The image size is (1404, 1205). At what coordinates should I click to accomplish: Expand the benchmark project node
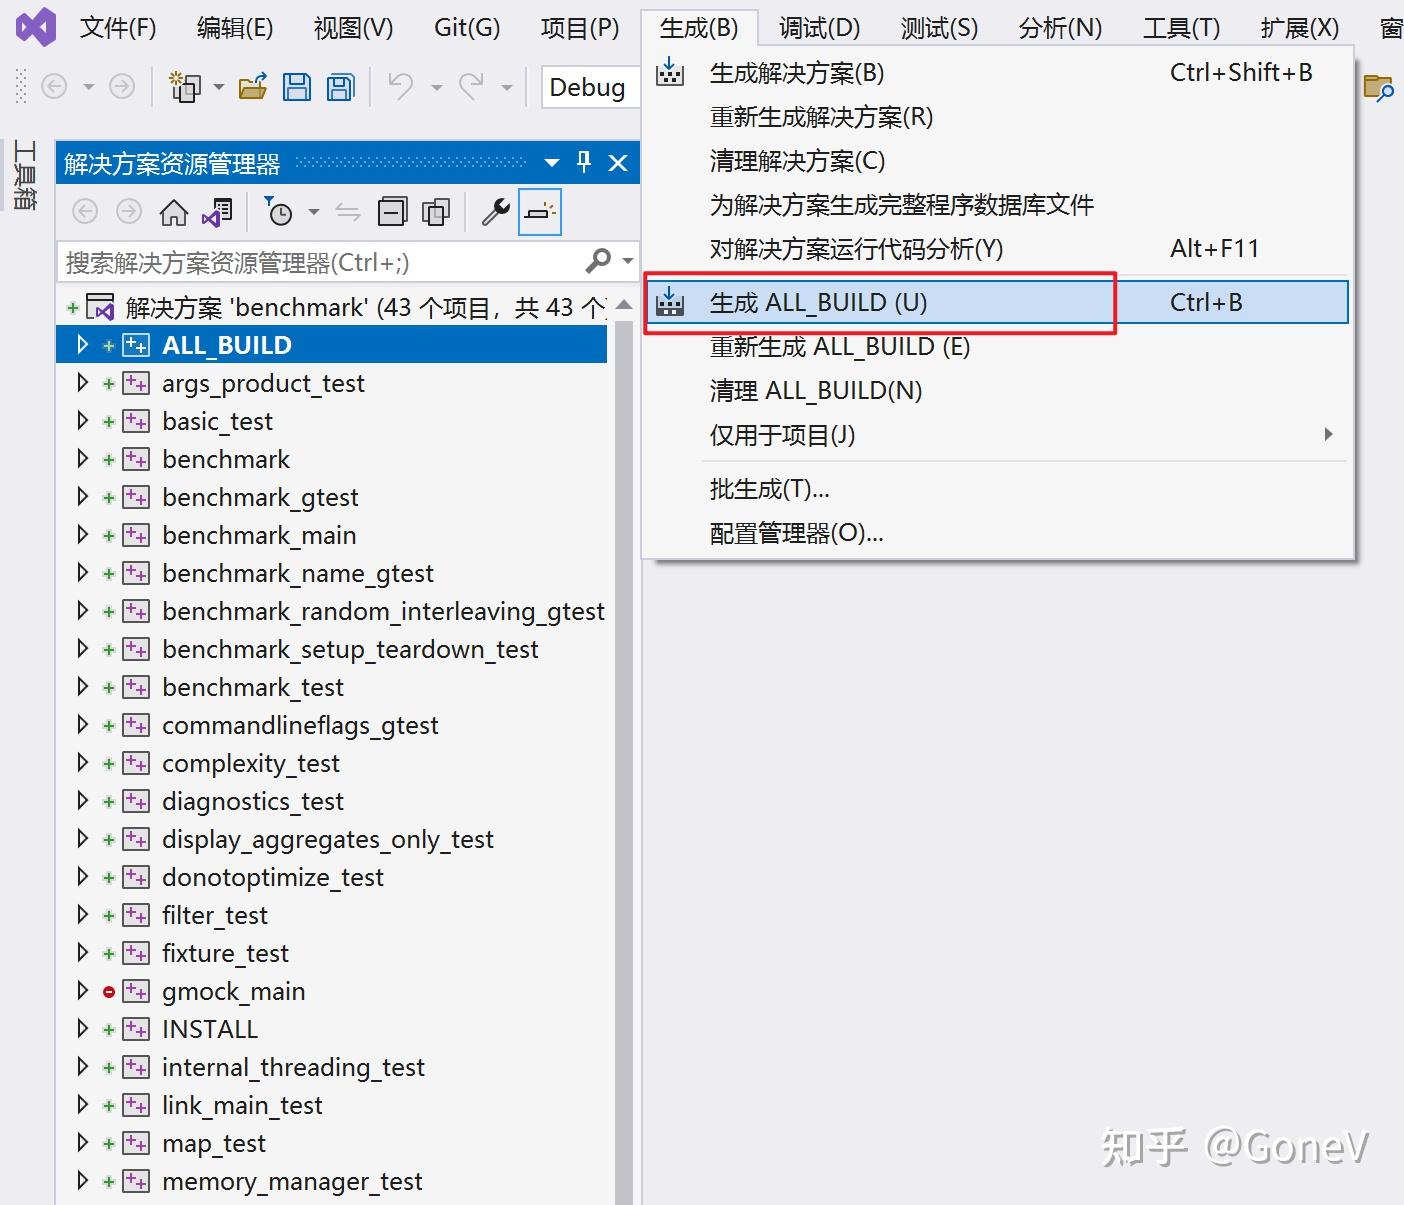coord(82,458)
